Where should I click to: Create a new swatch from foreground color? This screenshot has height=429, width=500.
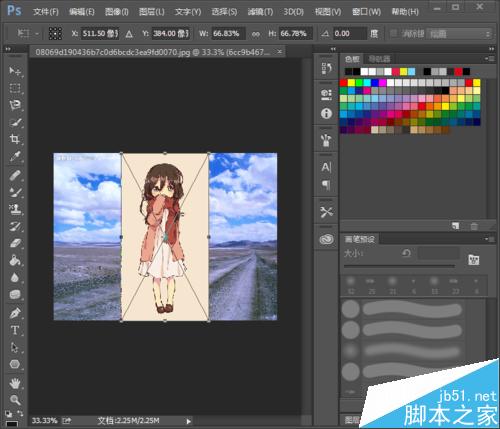pos(455,226)
